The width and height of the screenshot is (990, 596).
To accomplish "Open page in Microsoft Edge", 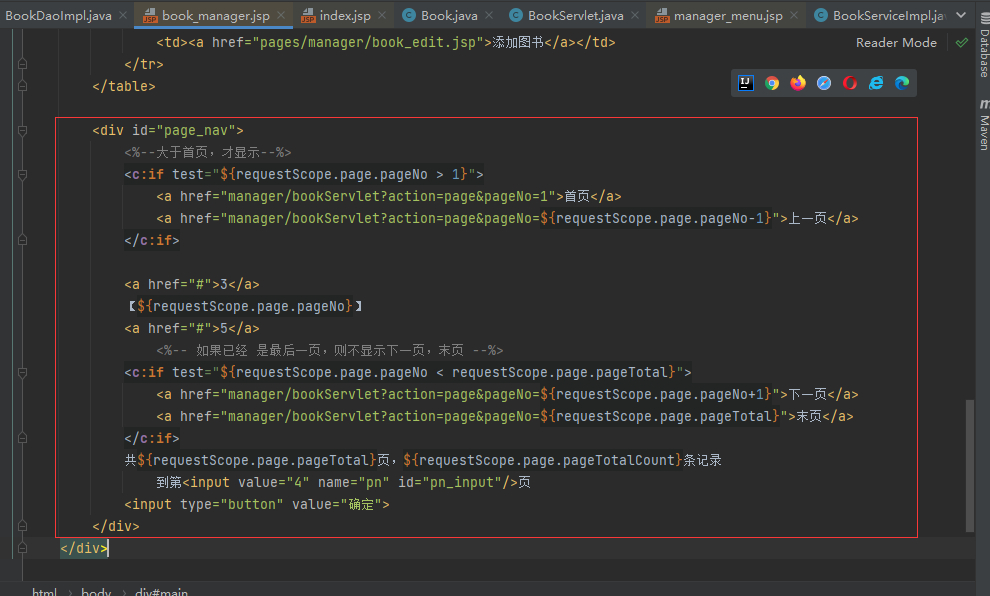I will (x=902, y=83).
